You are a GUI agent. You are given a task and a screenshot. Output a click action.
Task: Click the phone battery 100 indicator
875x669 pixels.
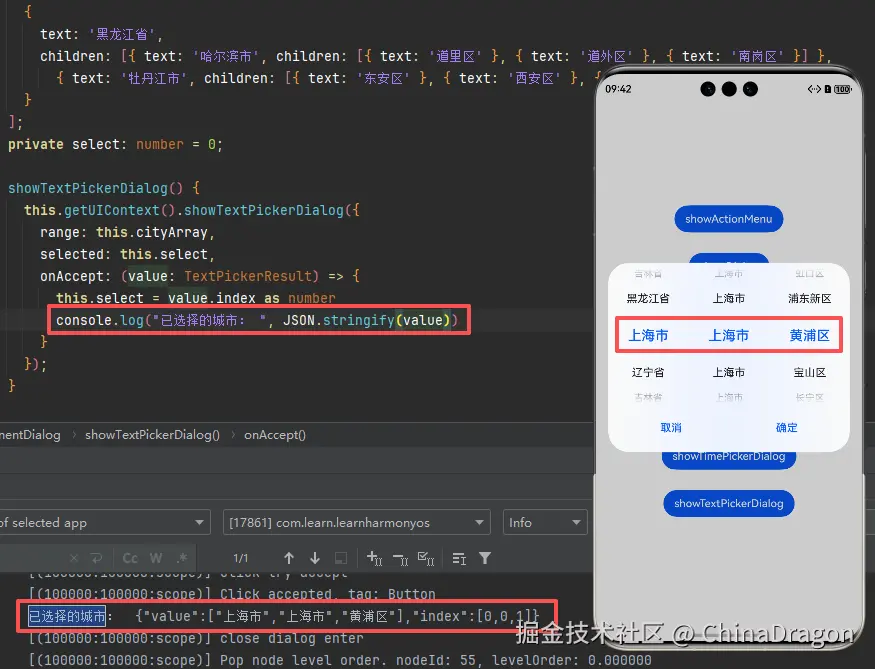tap(843, 89)
